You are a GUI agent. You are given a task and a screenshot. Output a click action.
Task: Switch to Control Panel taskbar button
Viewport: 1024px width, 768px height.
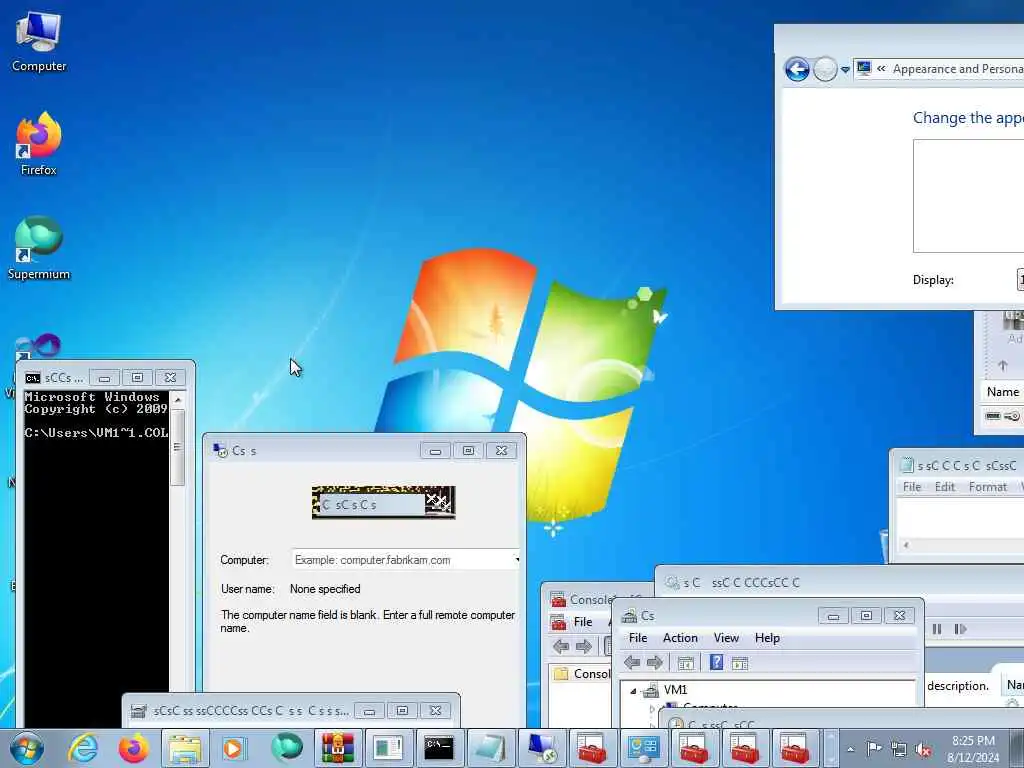643,748
